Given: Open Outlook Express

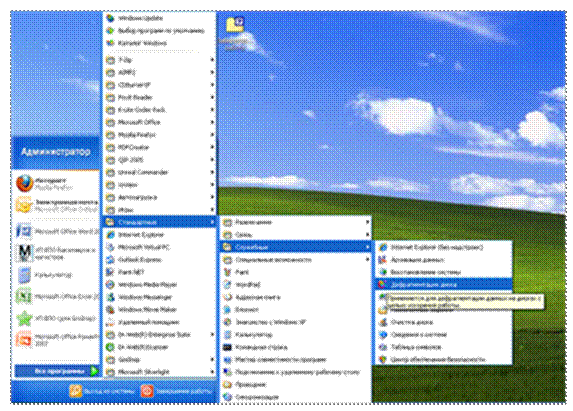Looking at the screenshot, I should 159,260.
